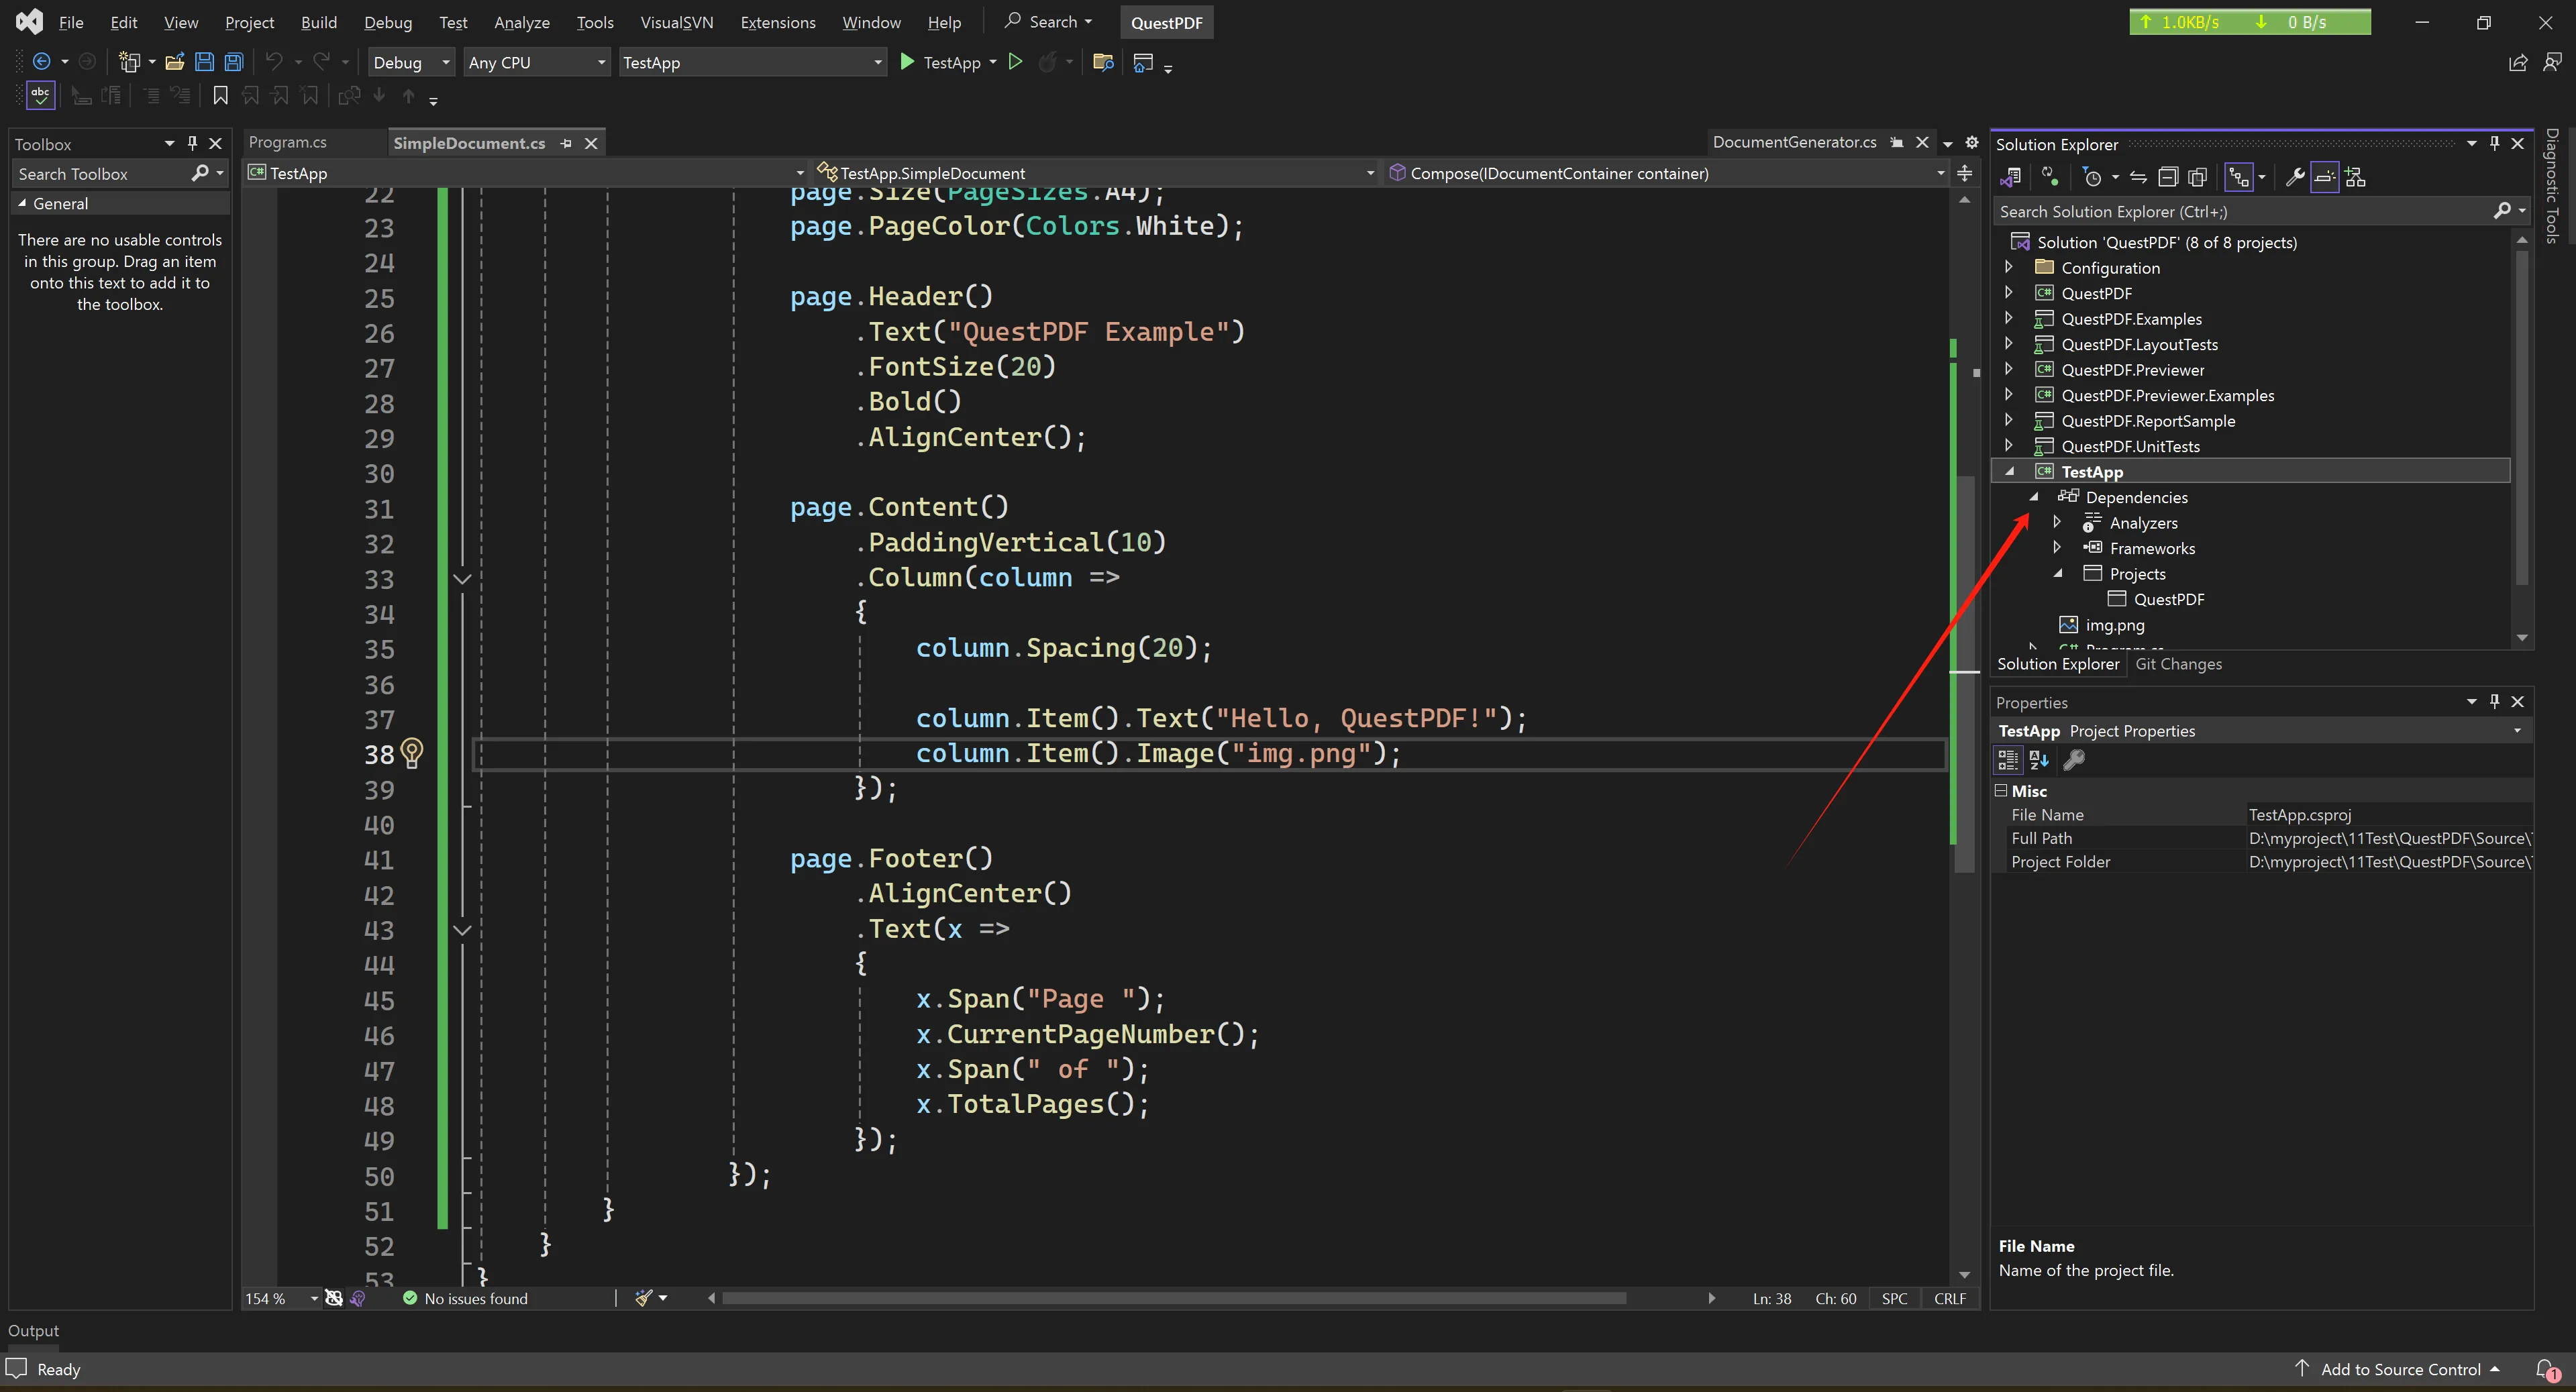Switch to the Program.cs tab
Screen dimensions: 2576x1392
pos(288,142)
